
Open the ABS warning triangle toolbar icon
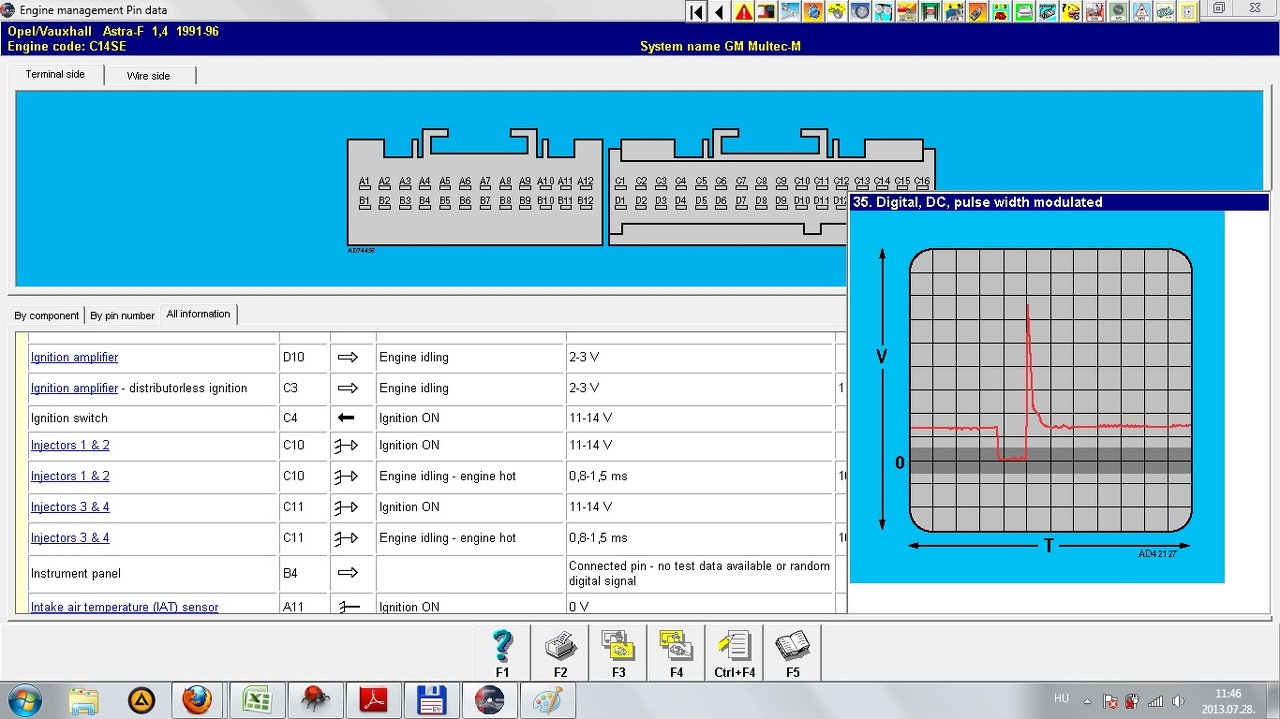pos(1142,12)
